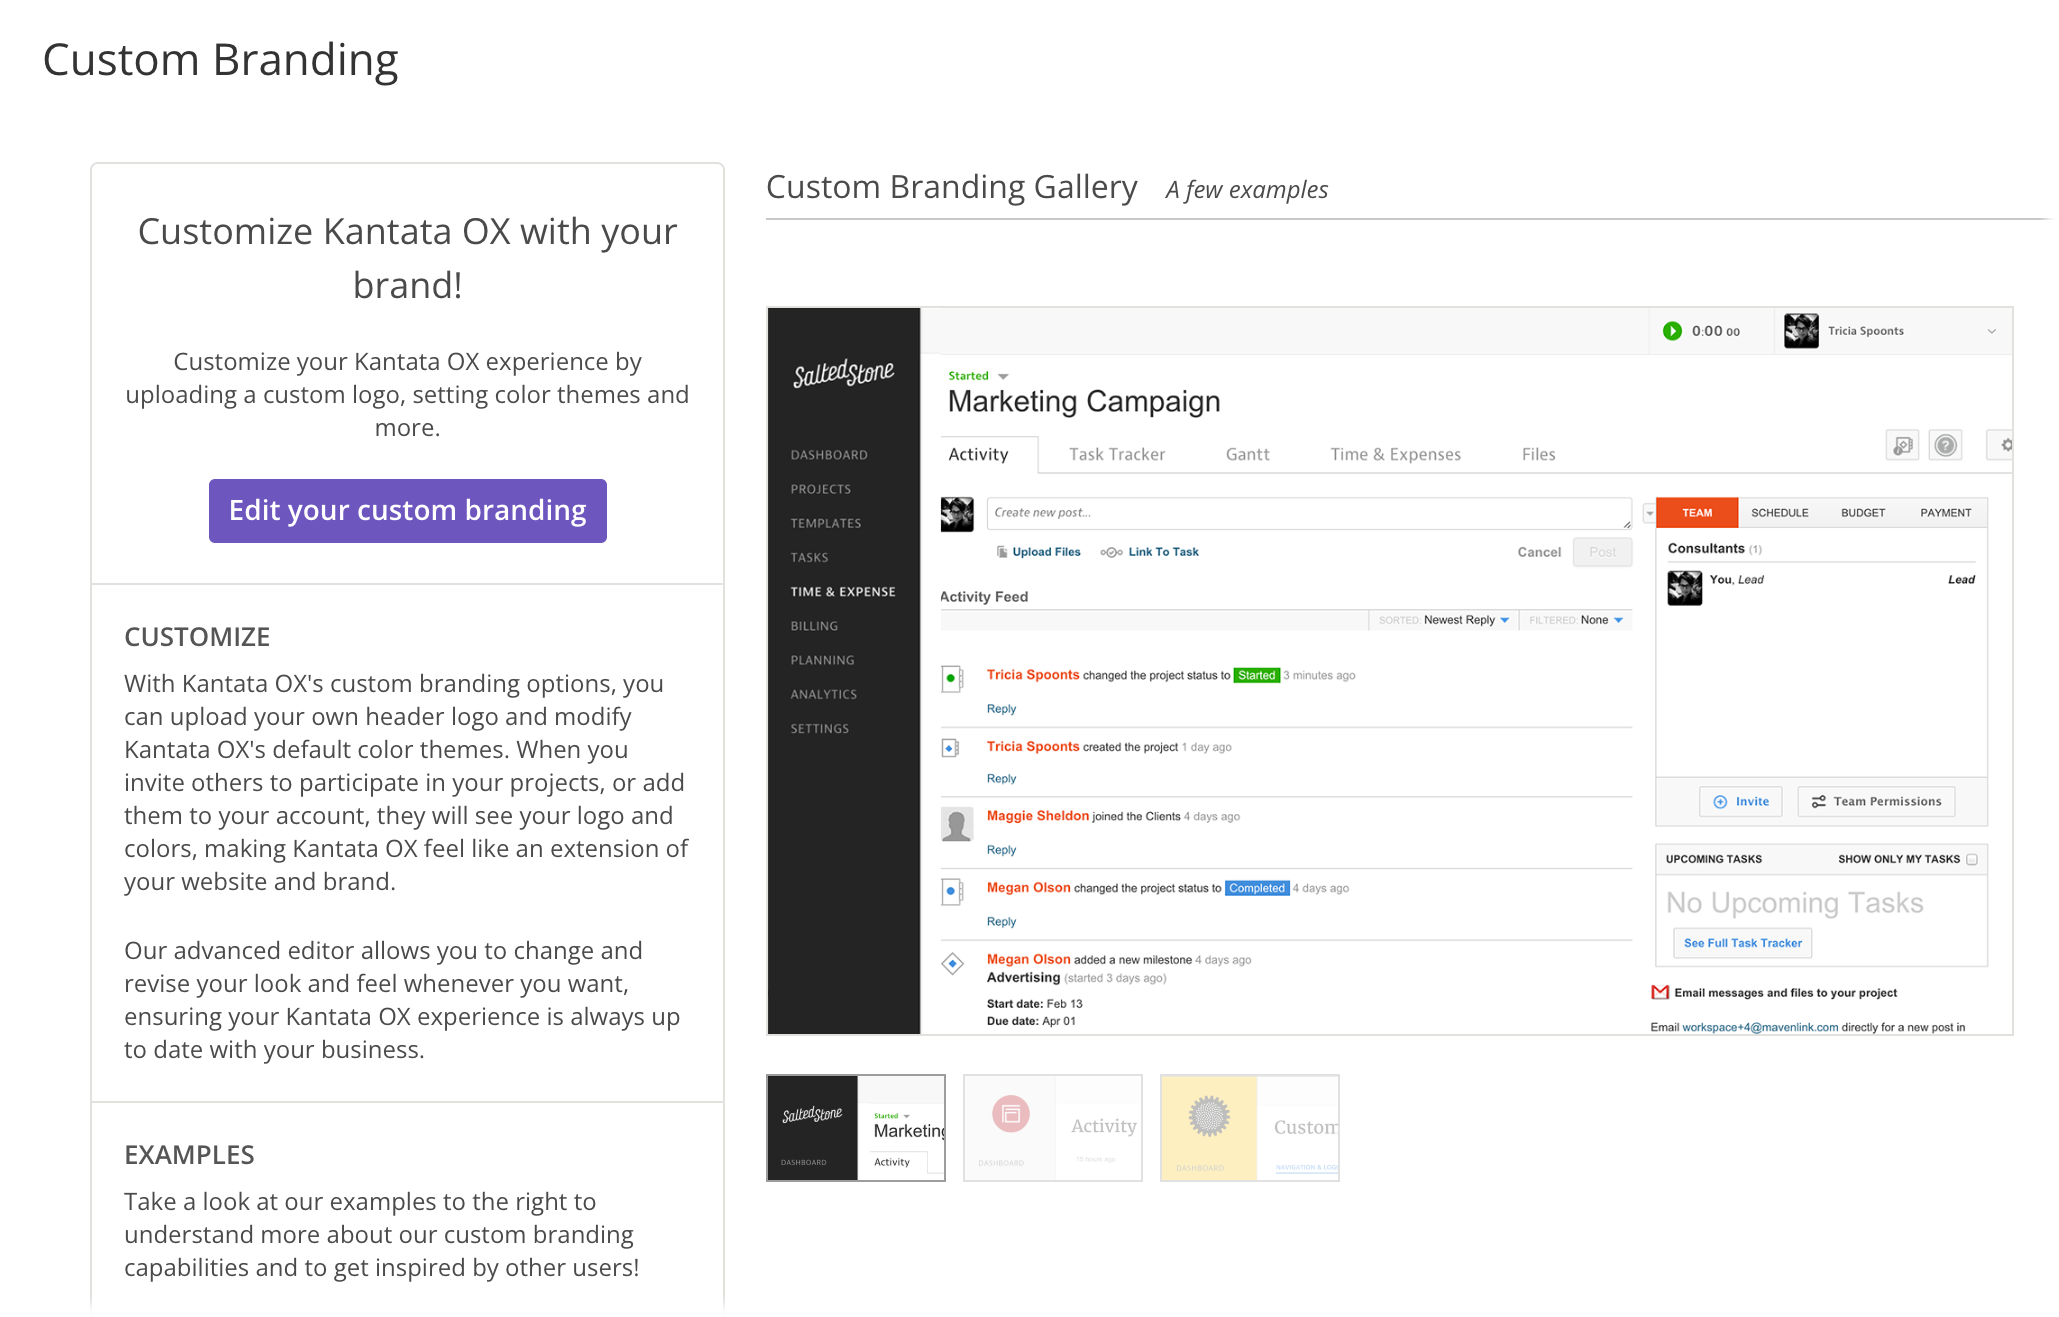The width and height of the screenshot is (2059, 1317).
Task: Start the green timer play icon
Action: [x=1672, y=331]
